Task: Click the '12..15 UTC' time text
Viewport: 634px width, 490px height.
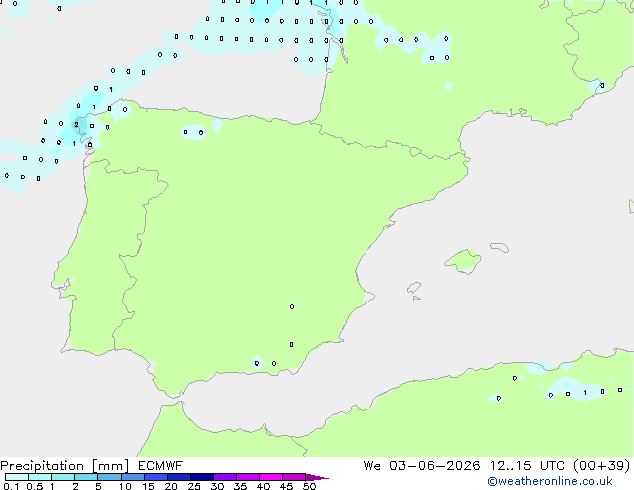Action: tap(527, 466)
